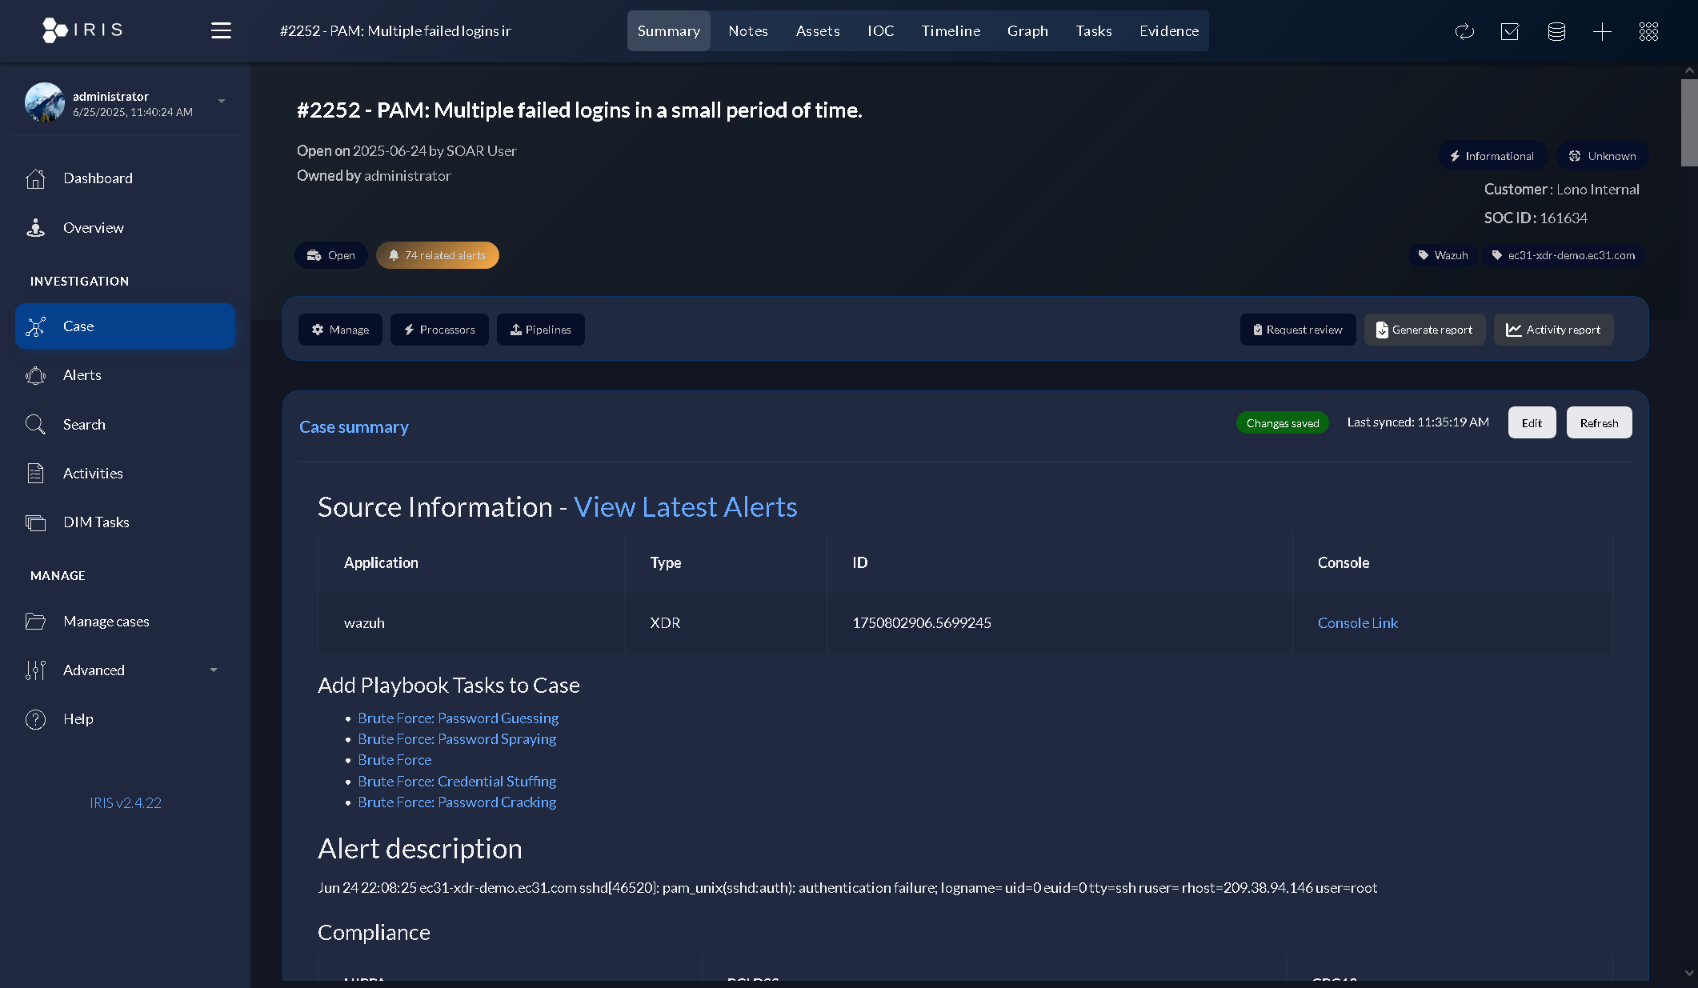Open Brute Force: Credential Stuffing playbook

(457, 782)
